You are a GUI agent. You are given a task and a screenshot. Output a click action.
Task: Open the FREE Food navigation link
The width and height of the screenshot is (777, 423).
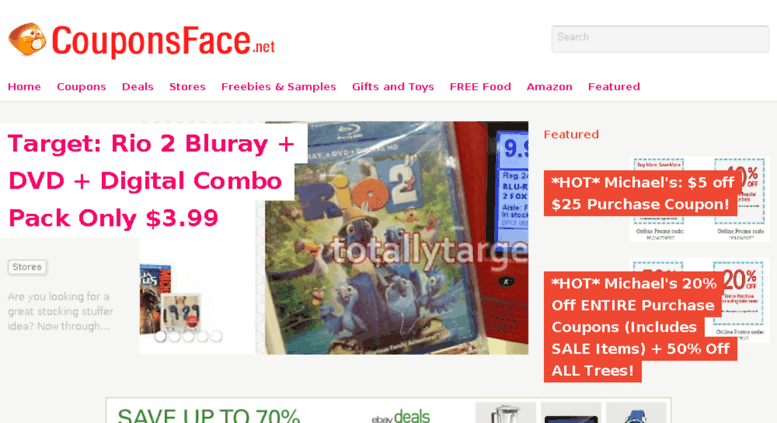pyautogui.click(x=480, y=87)
